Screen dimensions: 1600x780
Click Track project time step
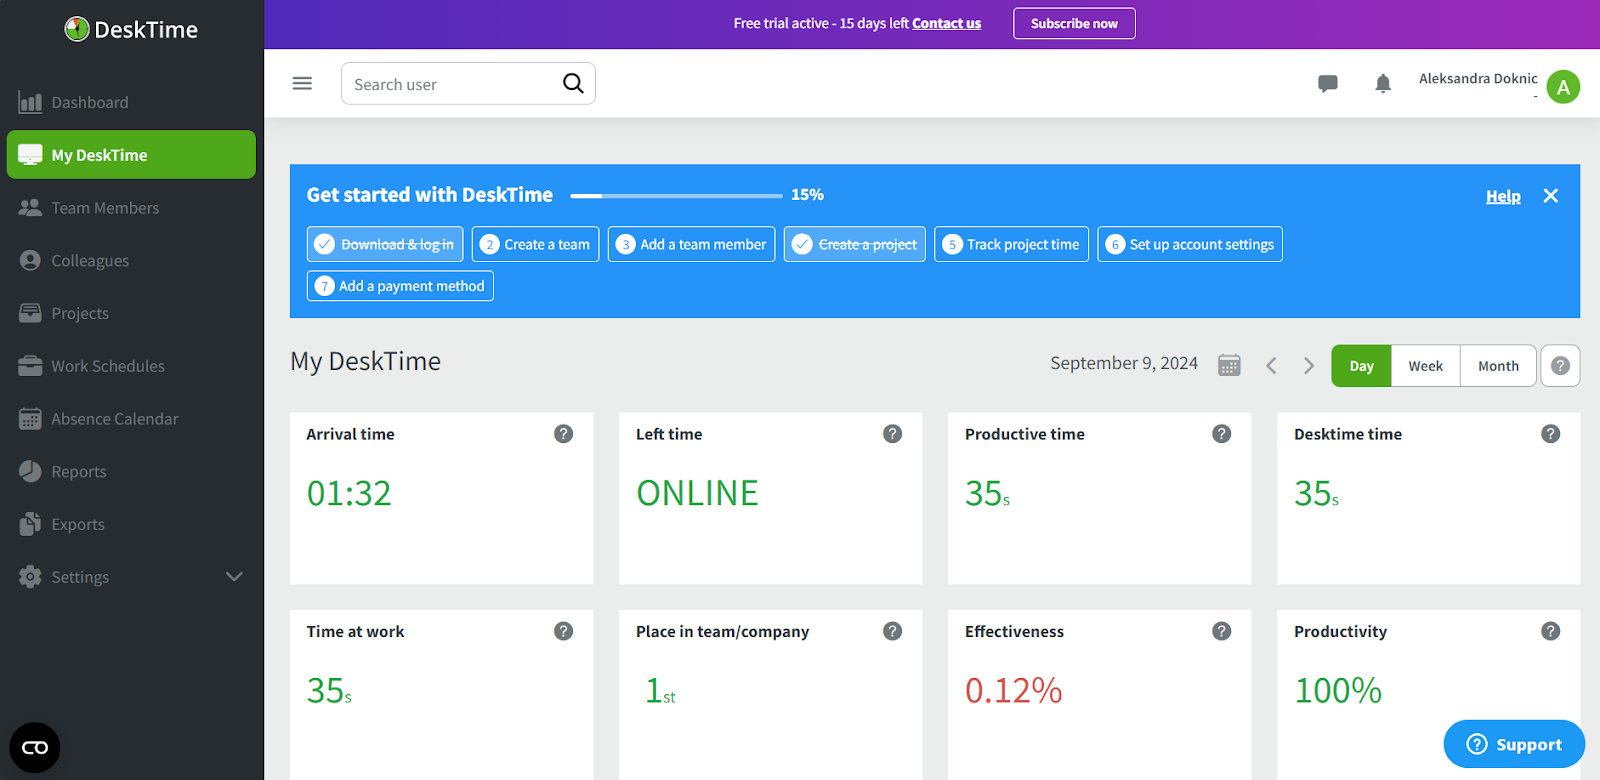[1011, 244]
